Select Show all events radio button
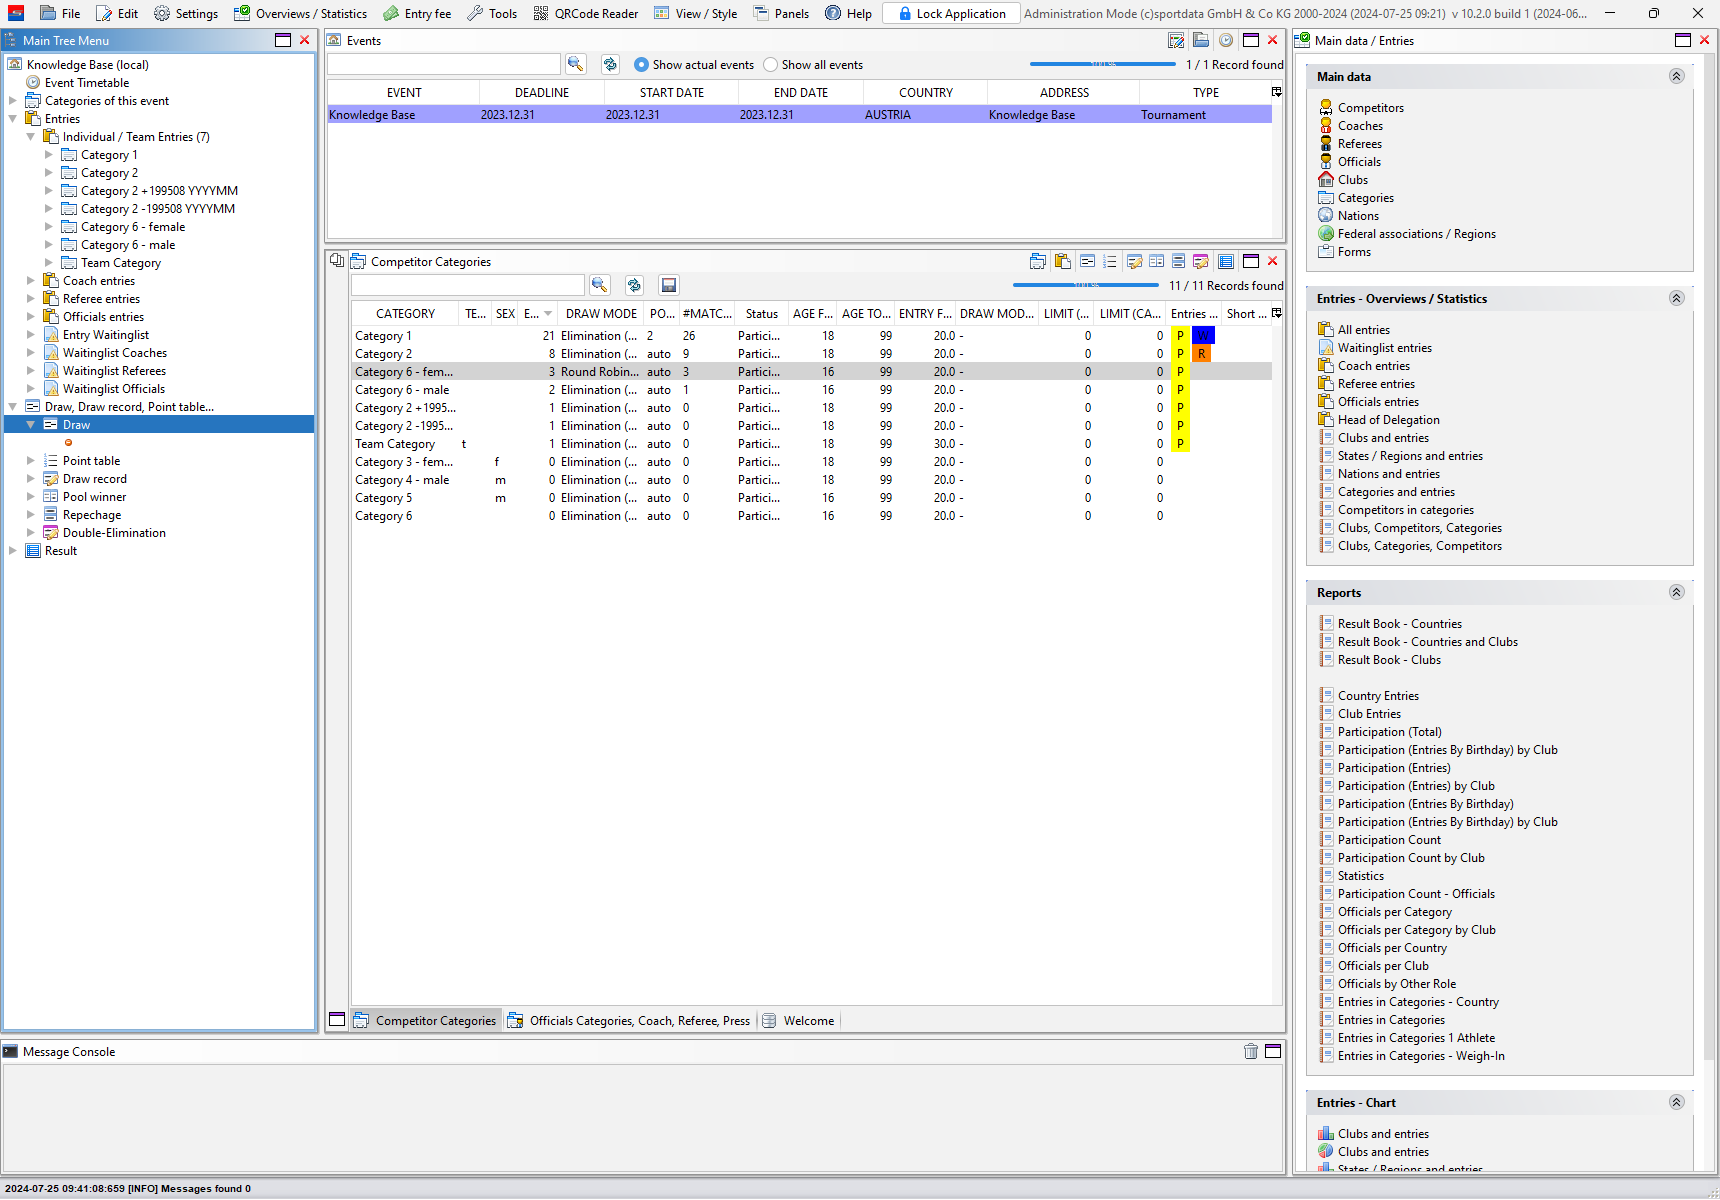Screen dimensions: 1720x1200 click(x=770, y=64)
